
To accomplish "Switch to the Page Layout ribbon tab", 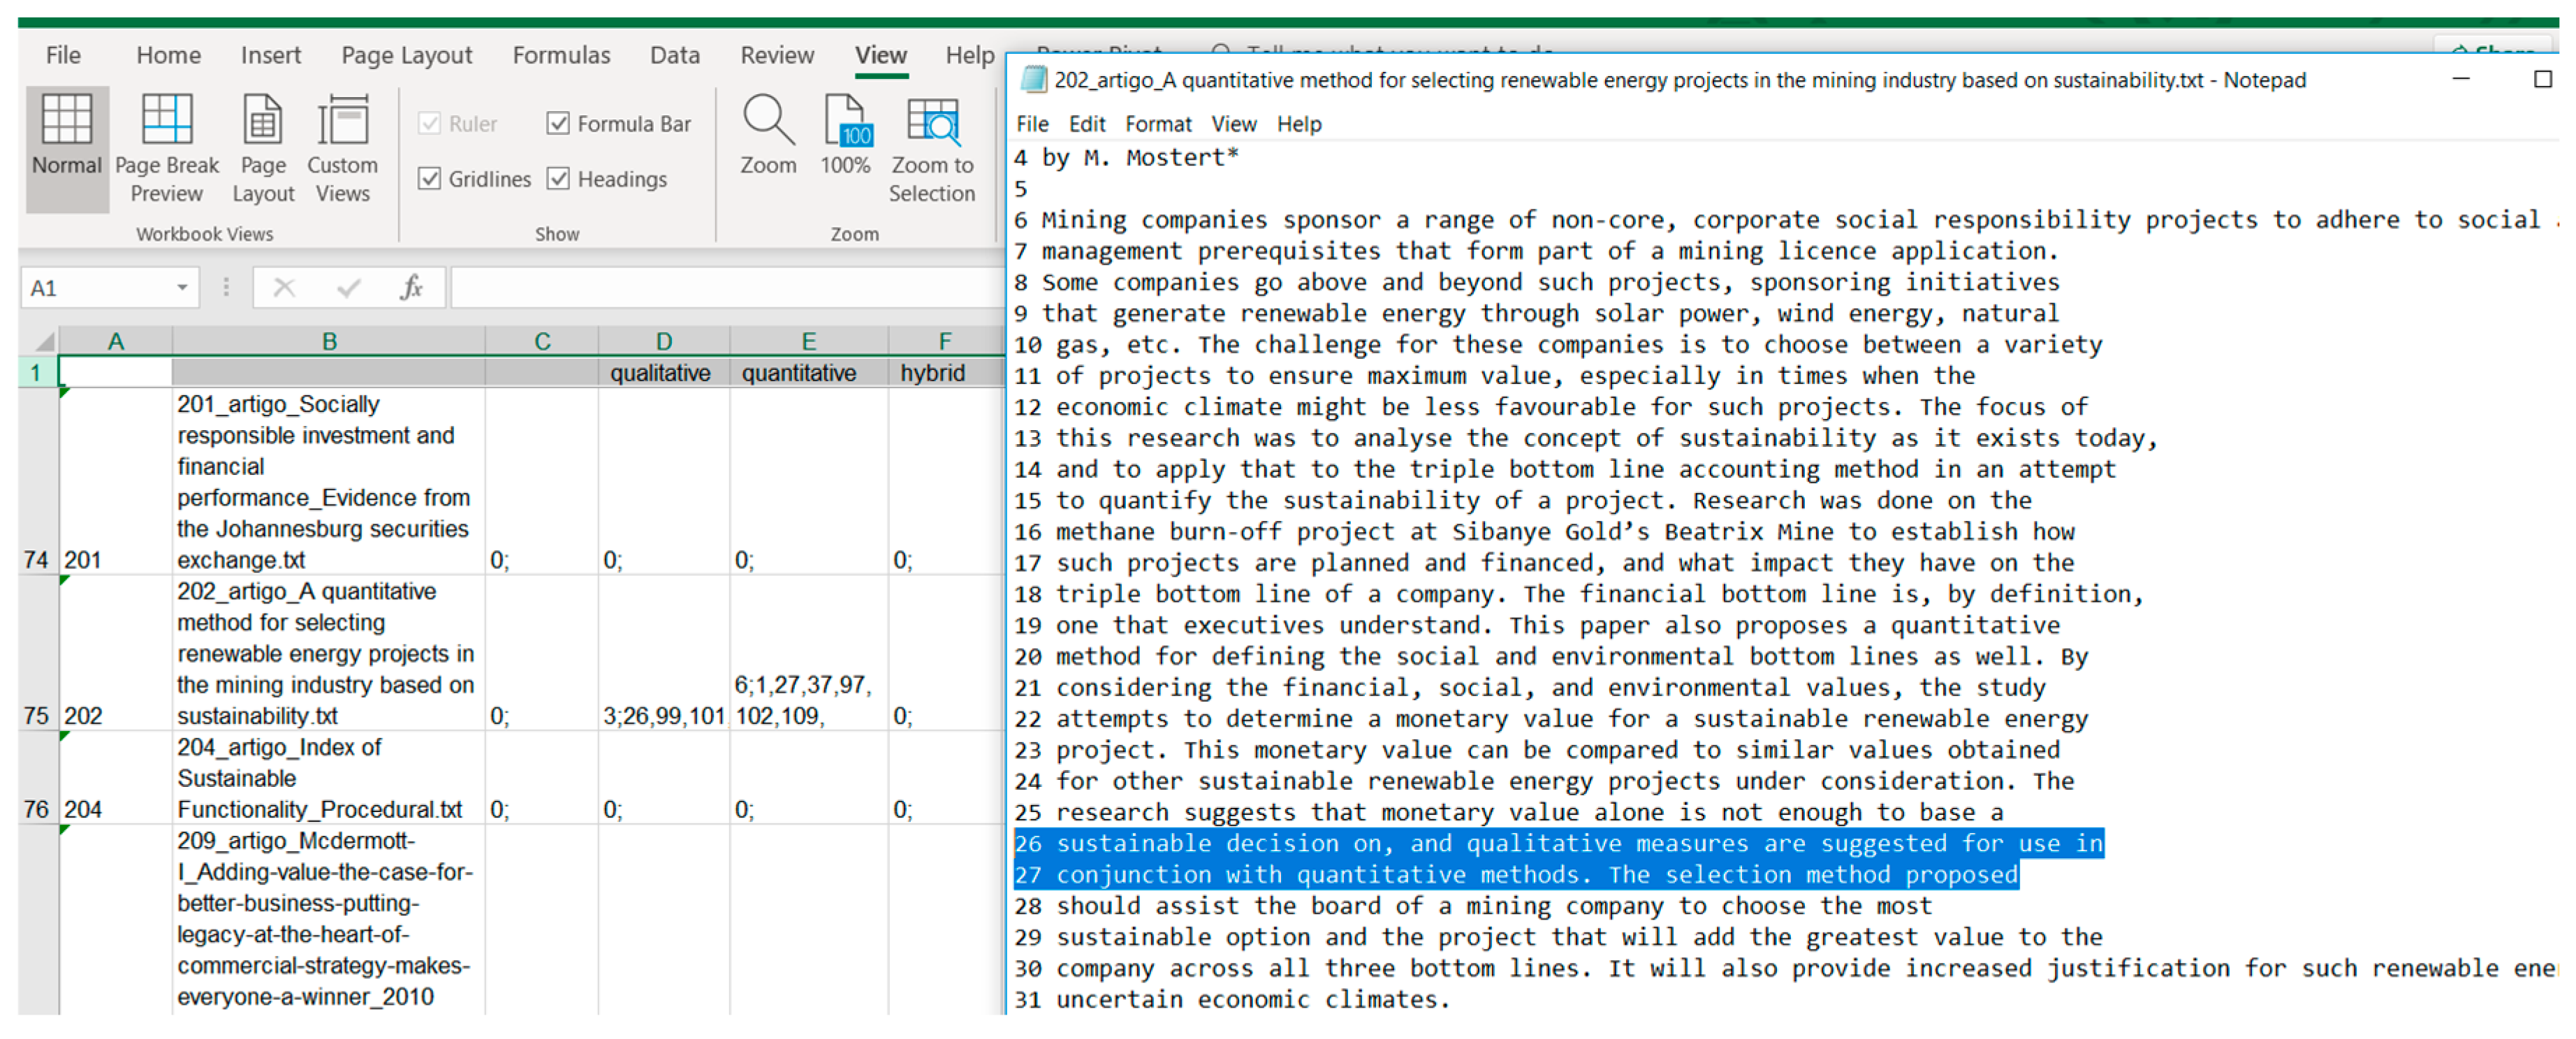I will pyautogui.click(x=406, y=55).
